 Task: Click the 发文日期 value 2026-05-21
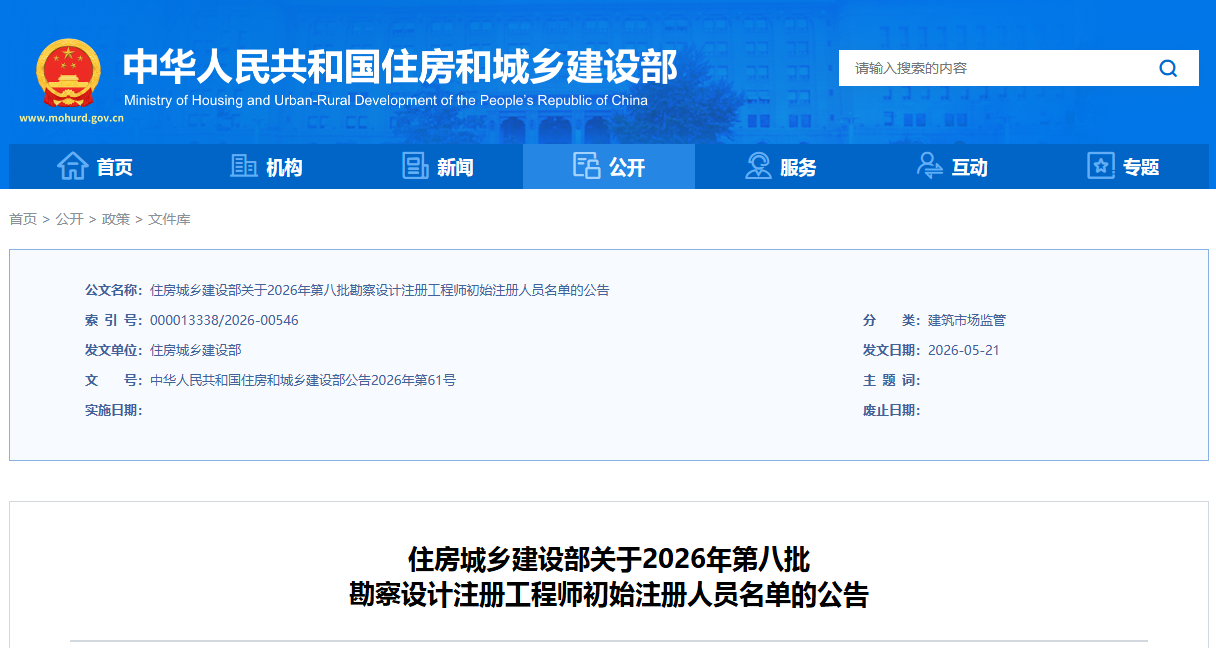(964, 350)
